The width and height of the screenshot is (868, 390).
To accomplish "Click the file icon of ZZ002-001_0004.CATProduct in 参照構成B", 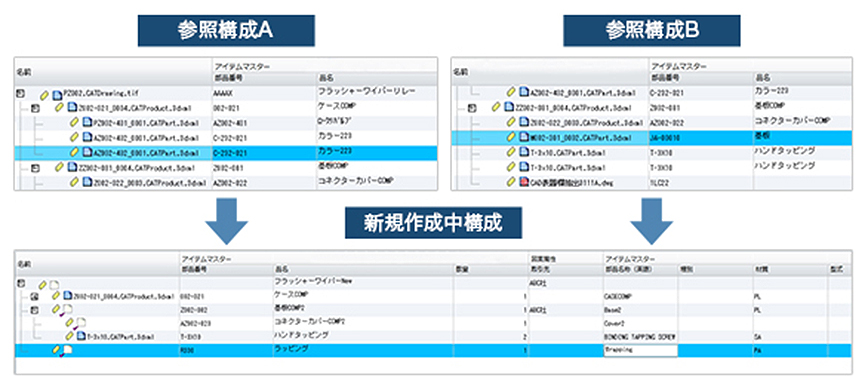I will [509, 108].
